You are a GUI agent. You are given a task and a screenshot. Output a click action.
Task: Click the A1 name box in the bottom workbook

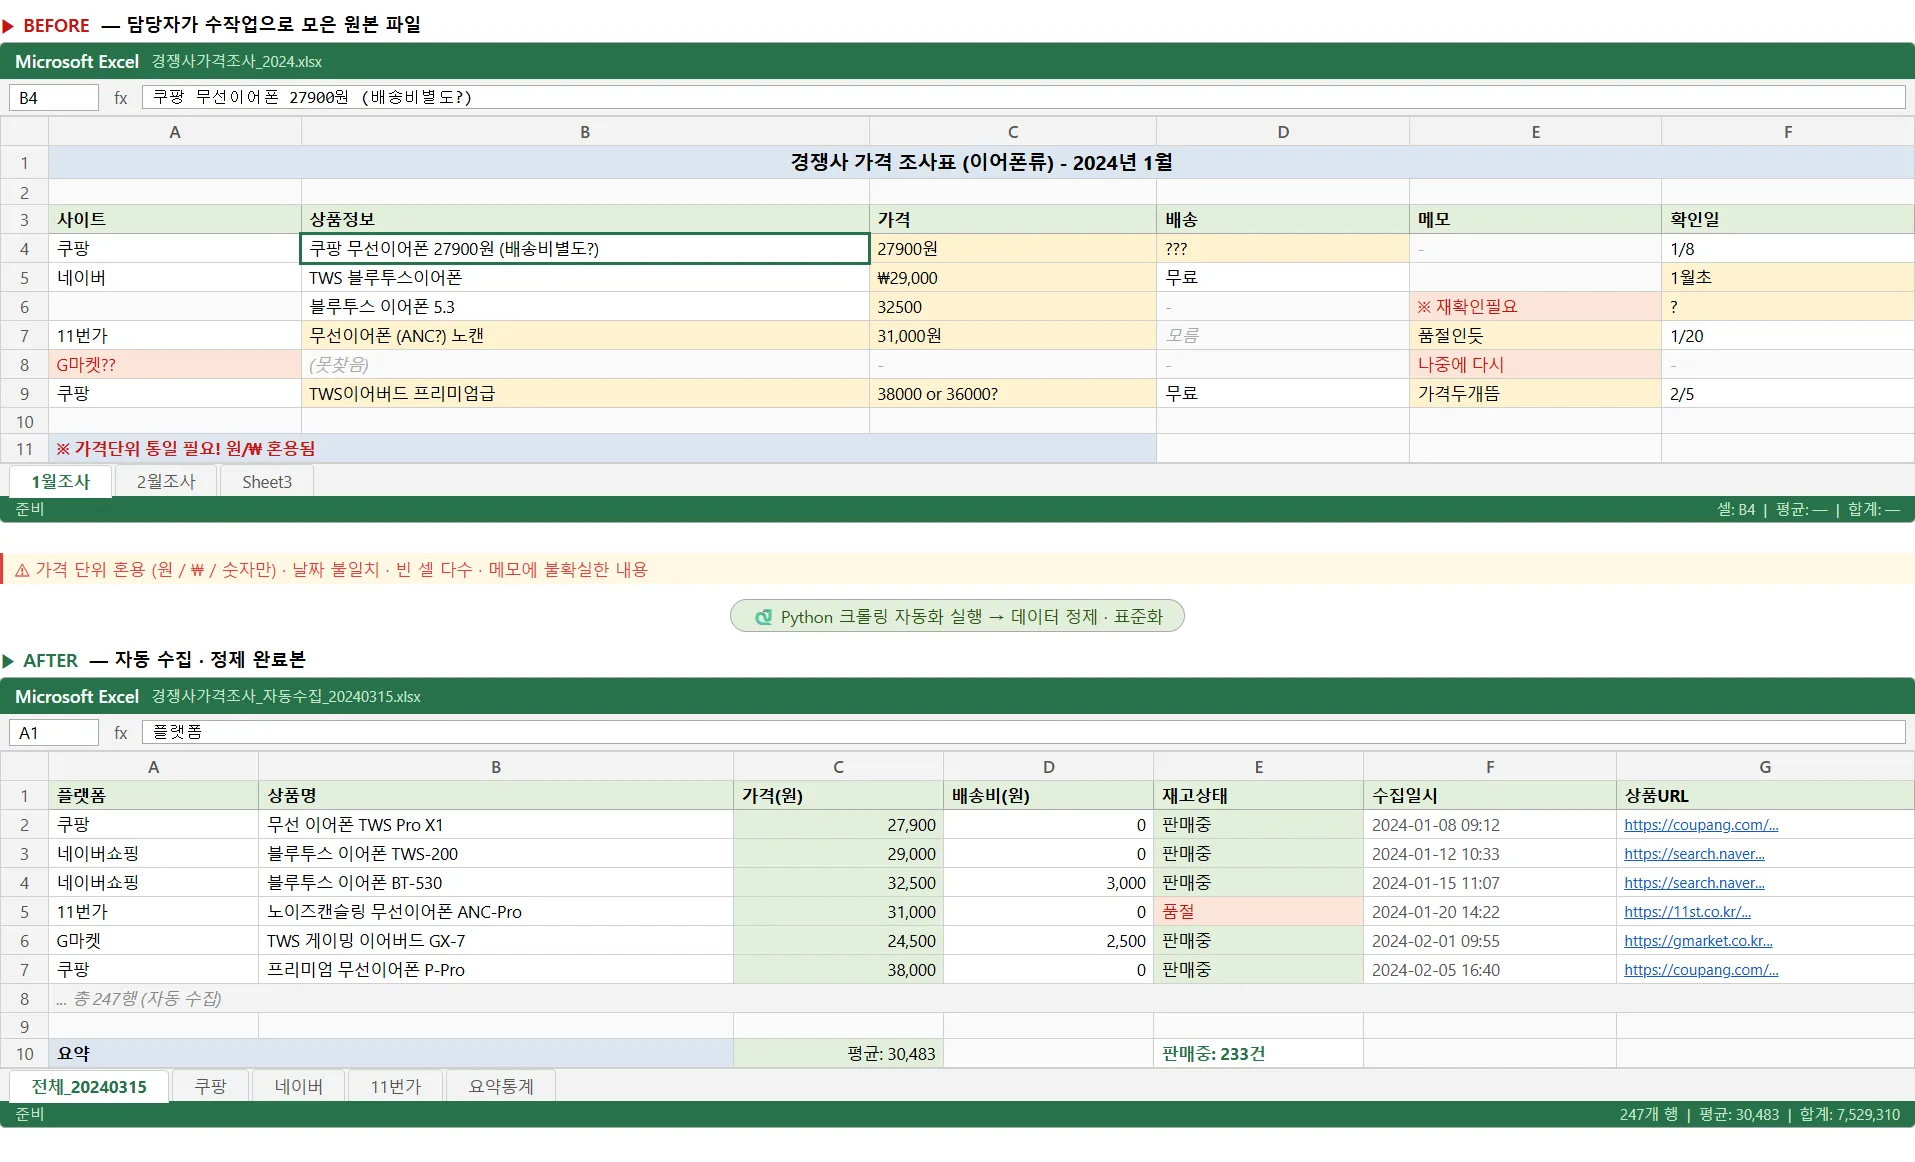(x=54, y=733)
